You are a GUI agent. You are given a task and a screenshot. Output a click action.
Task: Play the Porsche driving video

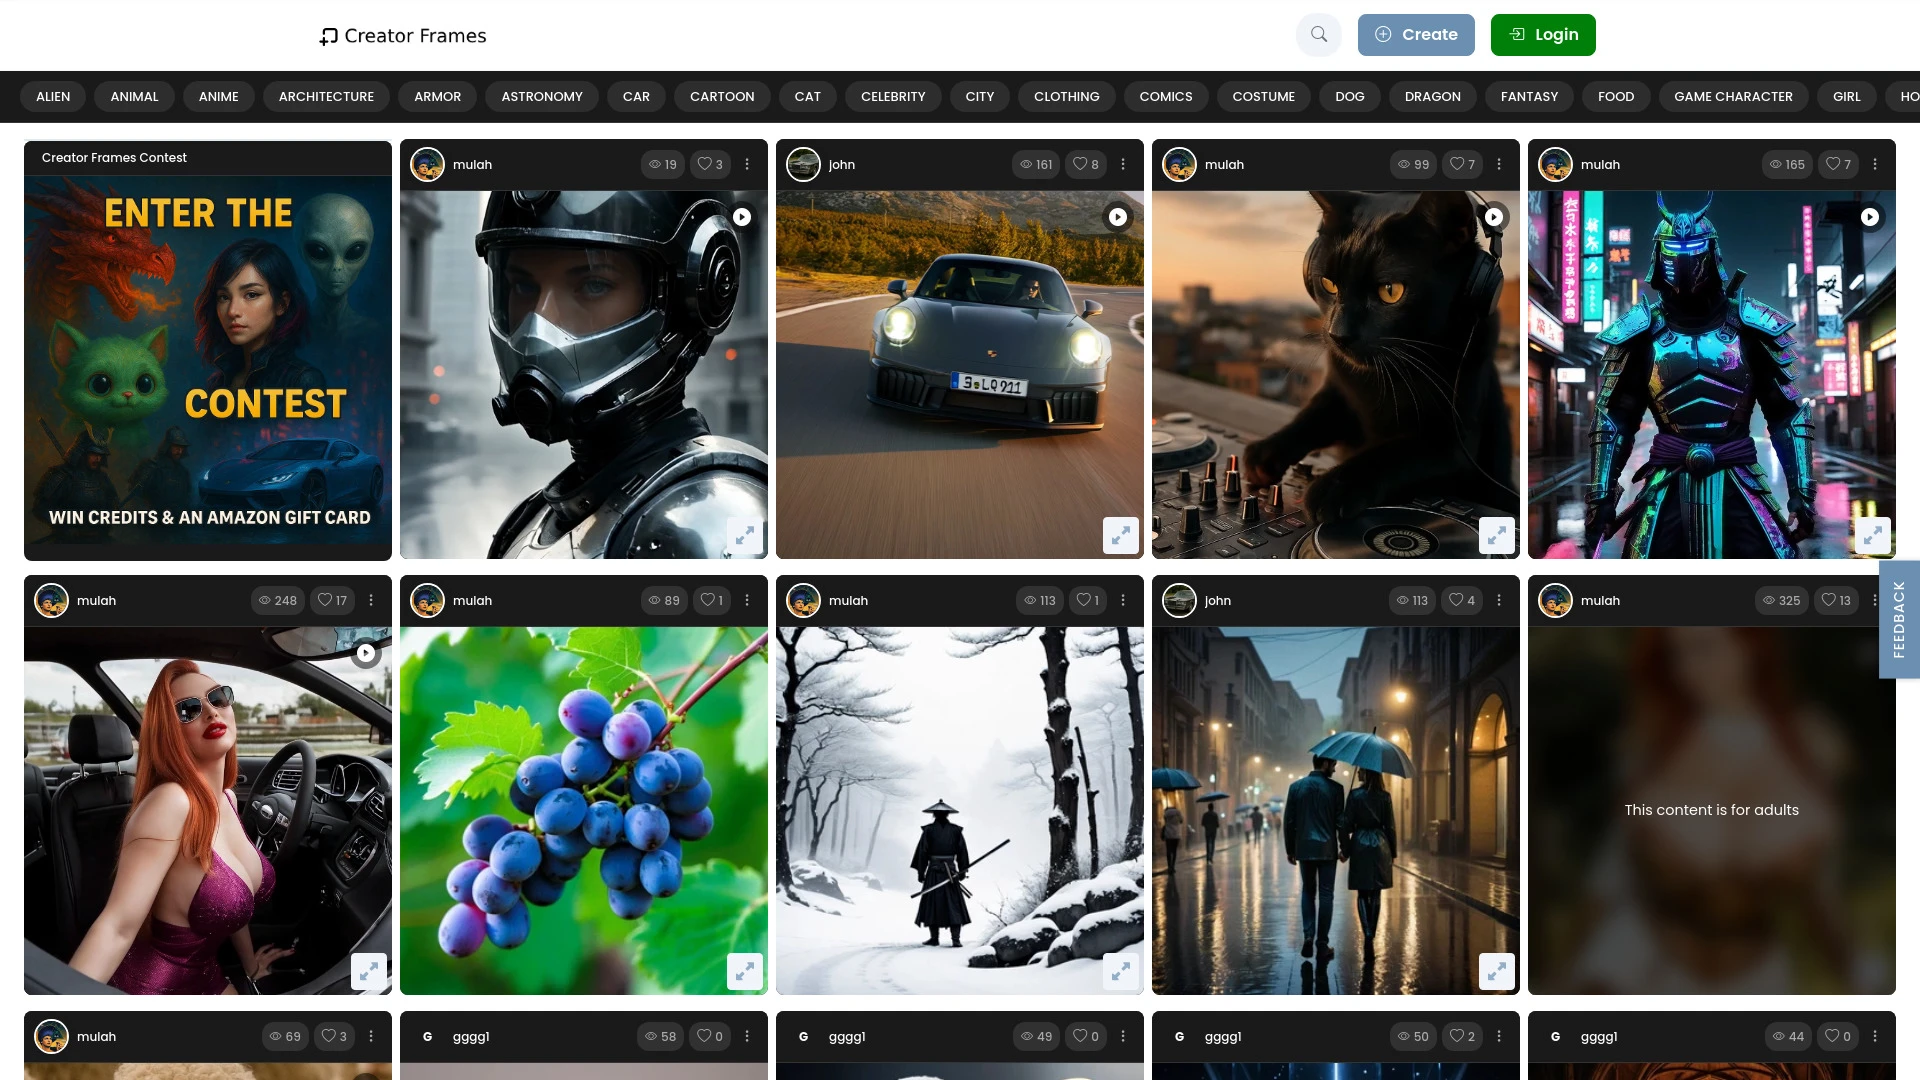pyautogui.click(x=1118, y=216)
